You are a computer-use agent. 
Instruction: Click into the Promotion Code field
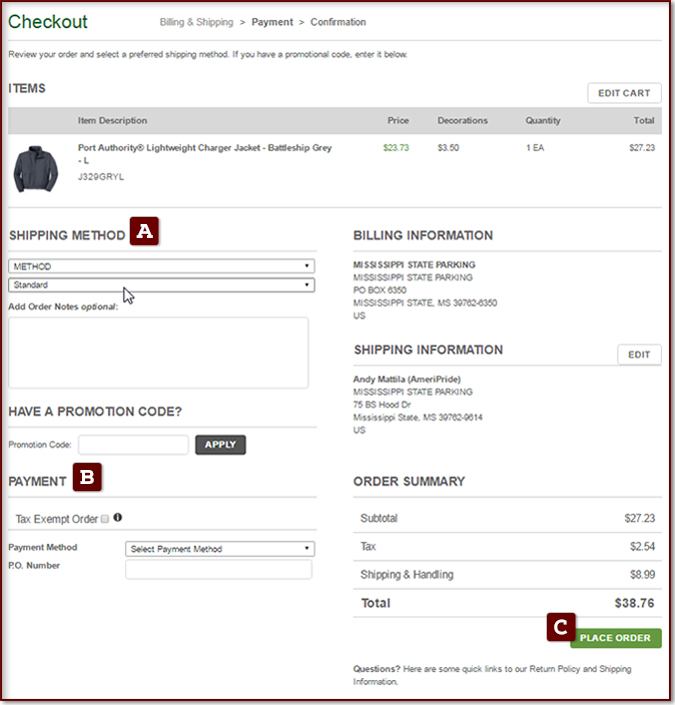tap(133, 445)
